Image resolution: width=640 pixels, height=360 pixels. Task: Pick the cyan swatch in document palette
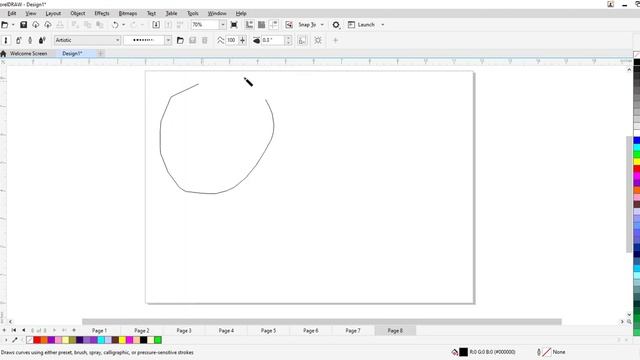coord(101,340)
